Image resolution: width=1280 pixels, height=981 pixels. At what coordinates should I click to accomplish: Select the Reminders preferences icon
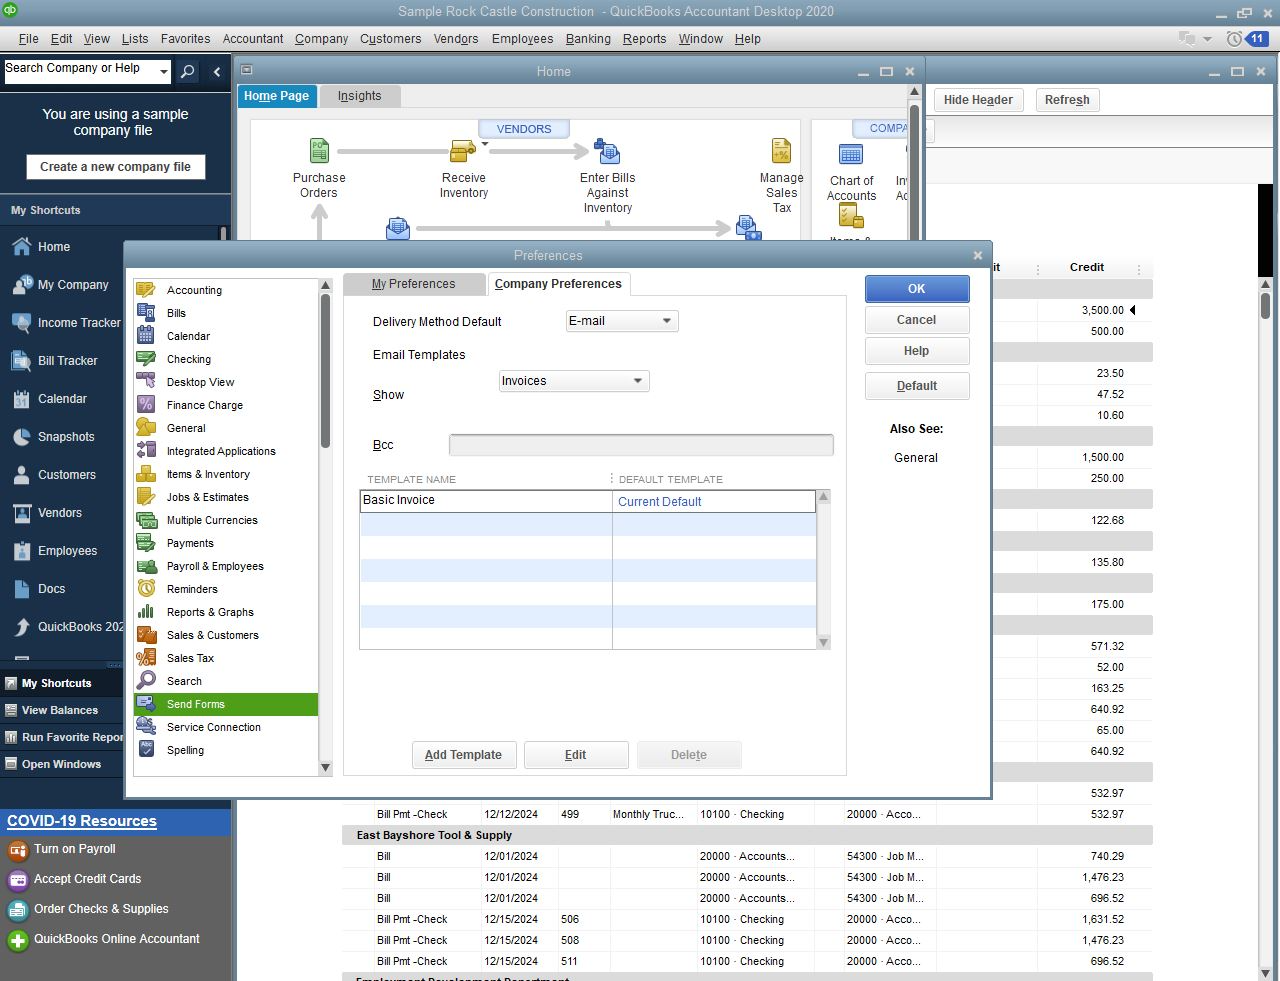click(146, 589)
